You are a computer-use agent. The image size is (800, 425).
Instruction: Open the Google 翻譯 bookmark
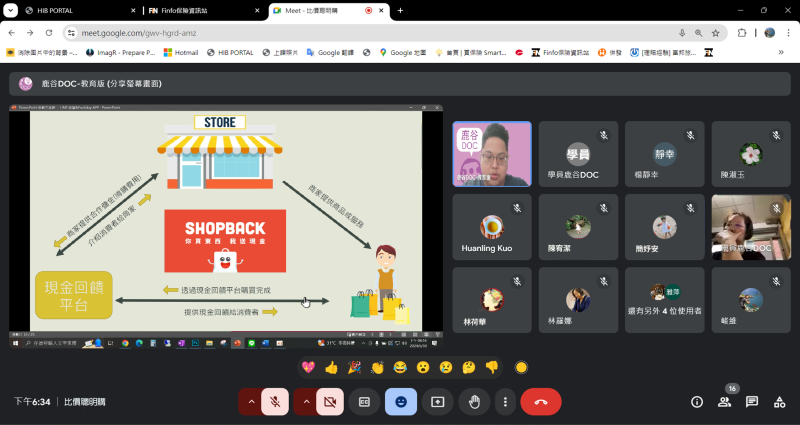coord(330,52)
